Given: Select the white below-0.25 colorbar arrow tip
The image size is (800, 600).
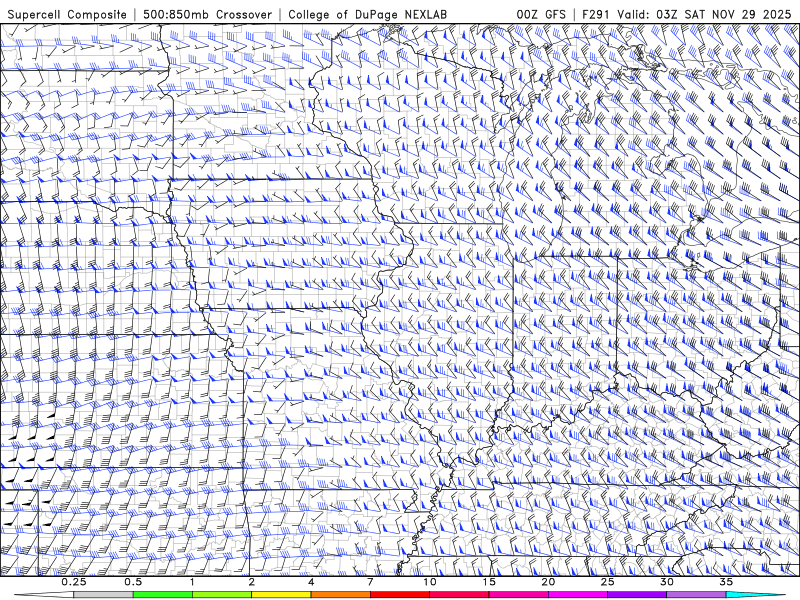Looking at the screenshot, I should coord(45,595).
